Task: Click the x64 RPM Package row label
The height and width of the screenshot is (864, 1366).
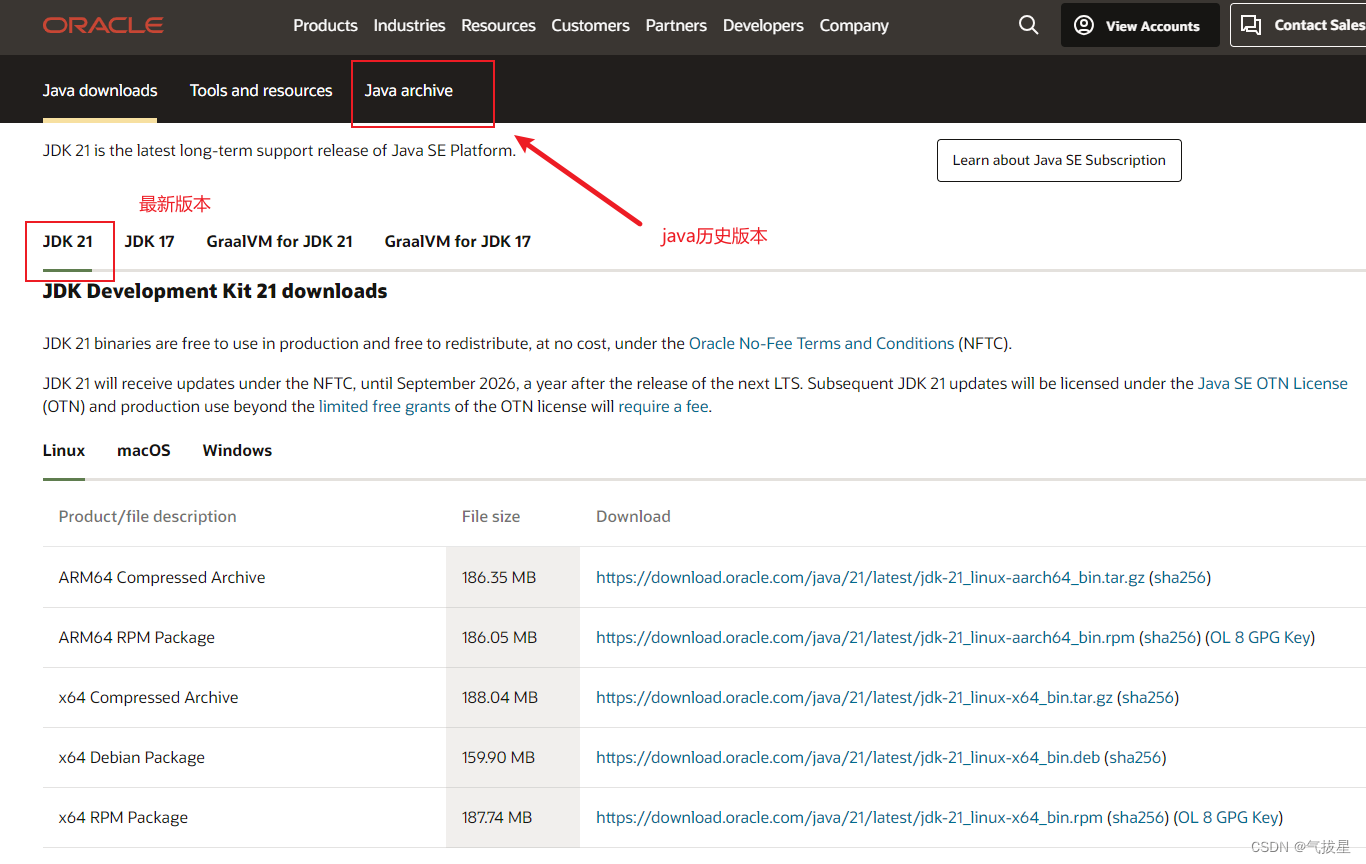Action: tap(123, 817)
